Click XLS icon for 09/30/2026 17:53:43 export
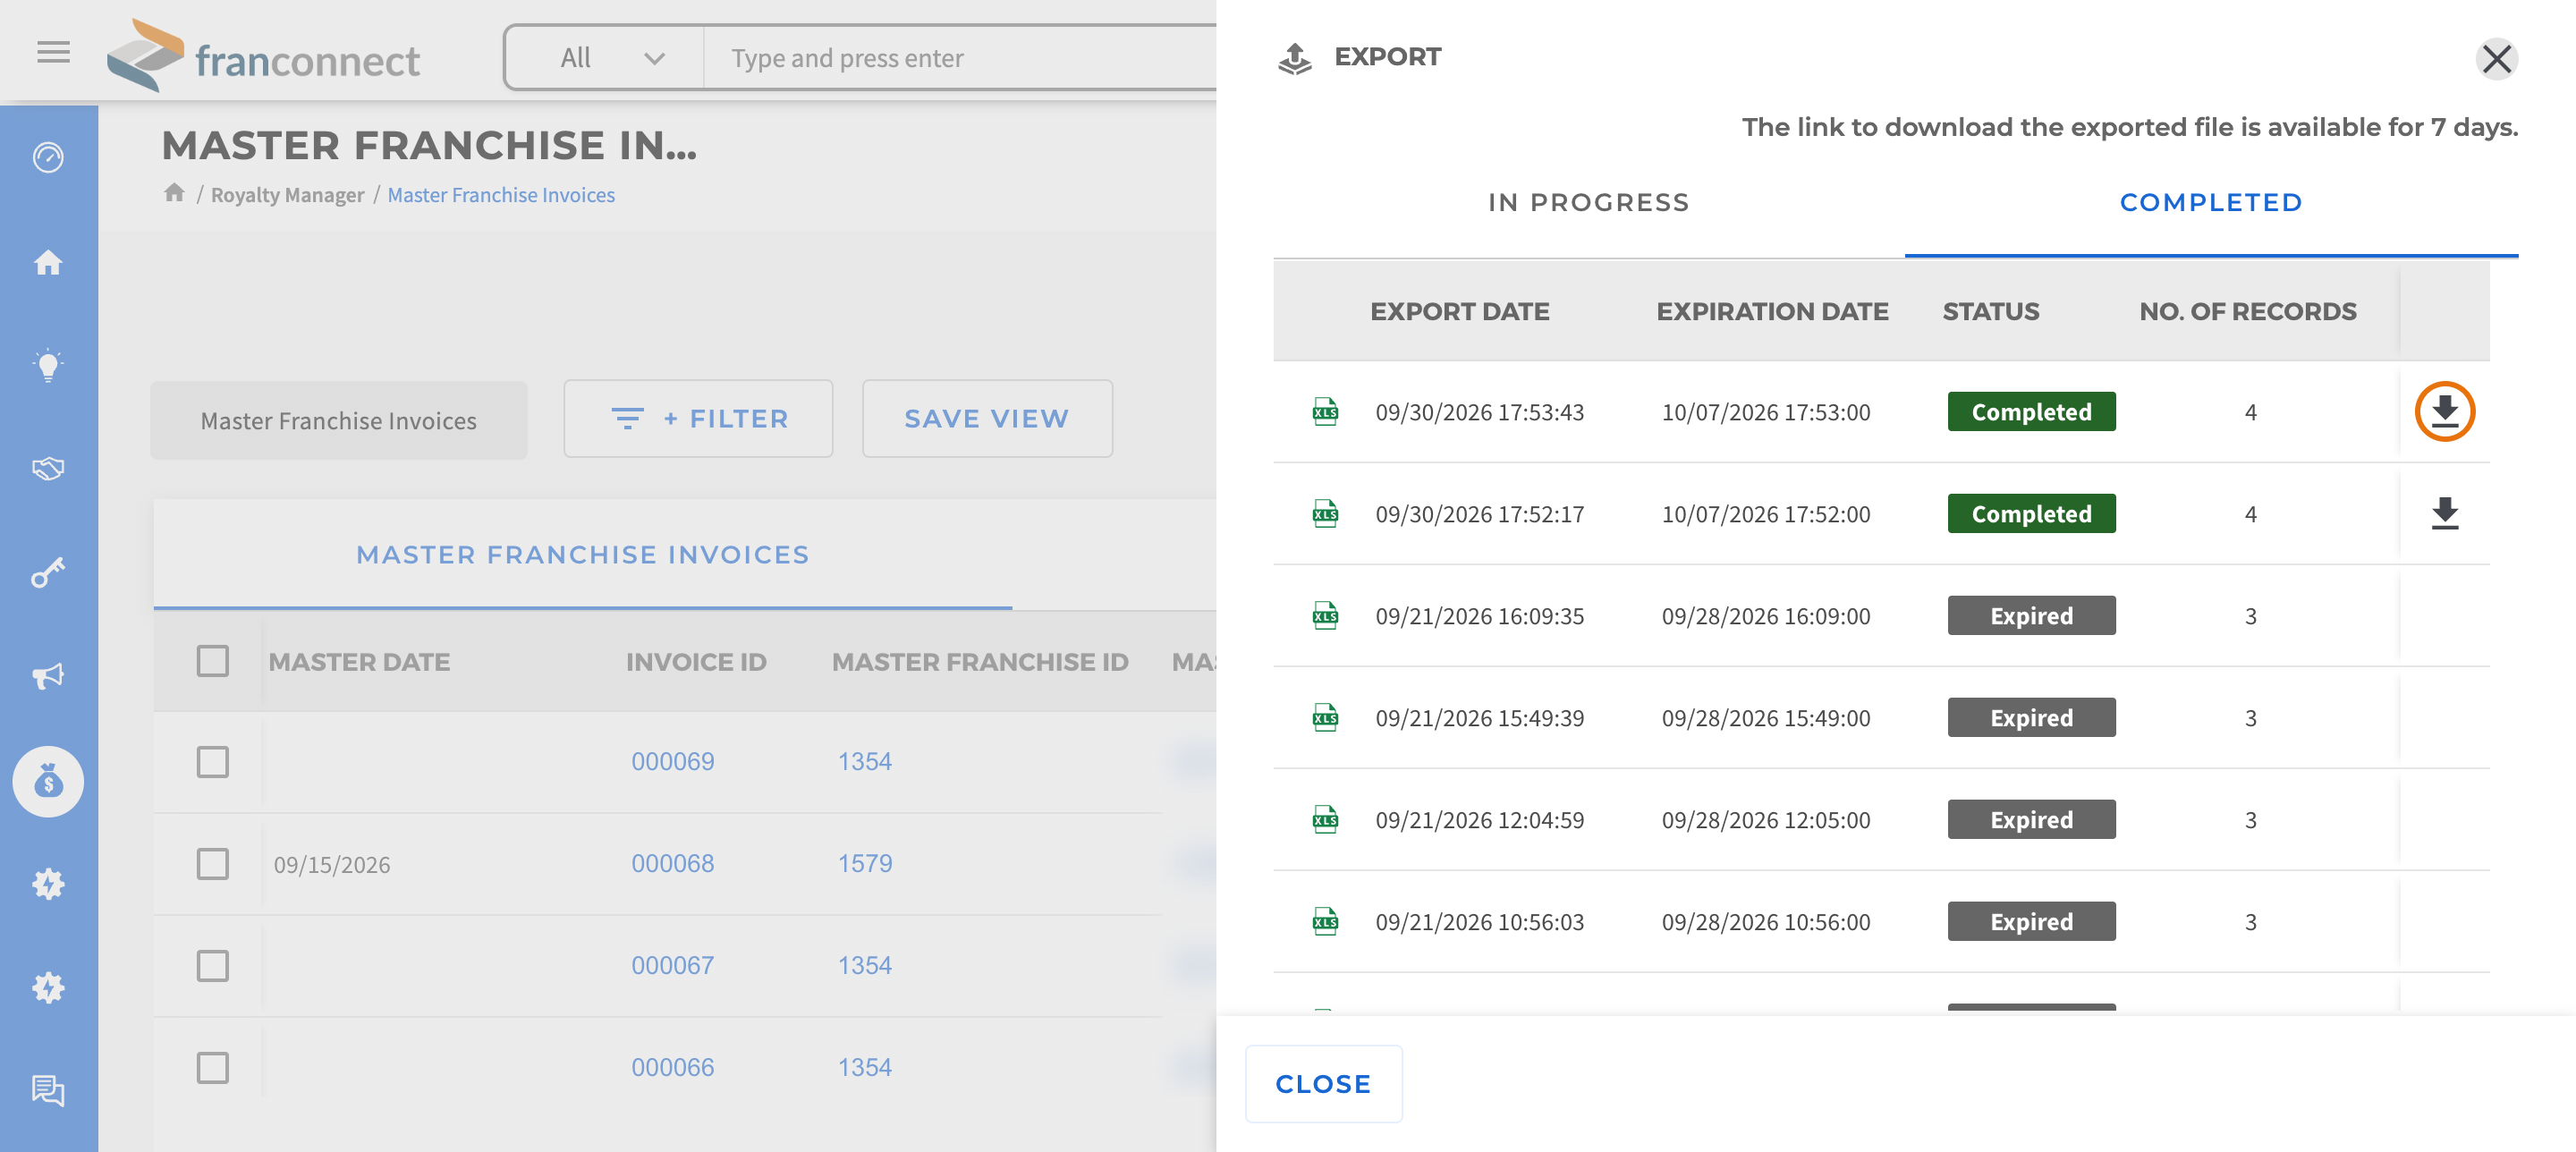Viewport: 2576px width, 1152px height. click(x=1325, y=411)
